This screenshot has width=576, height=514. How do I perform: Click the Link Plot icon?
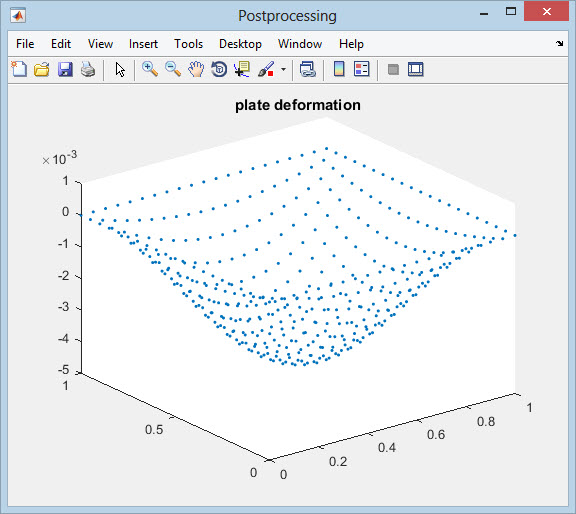pos(307,69)
